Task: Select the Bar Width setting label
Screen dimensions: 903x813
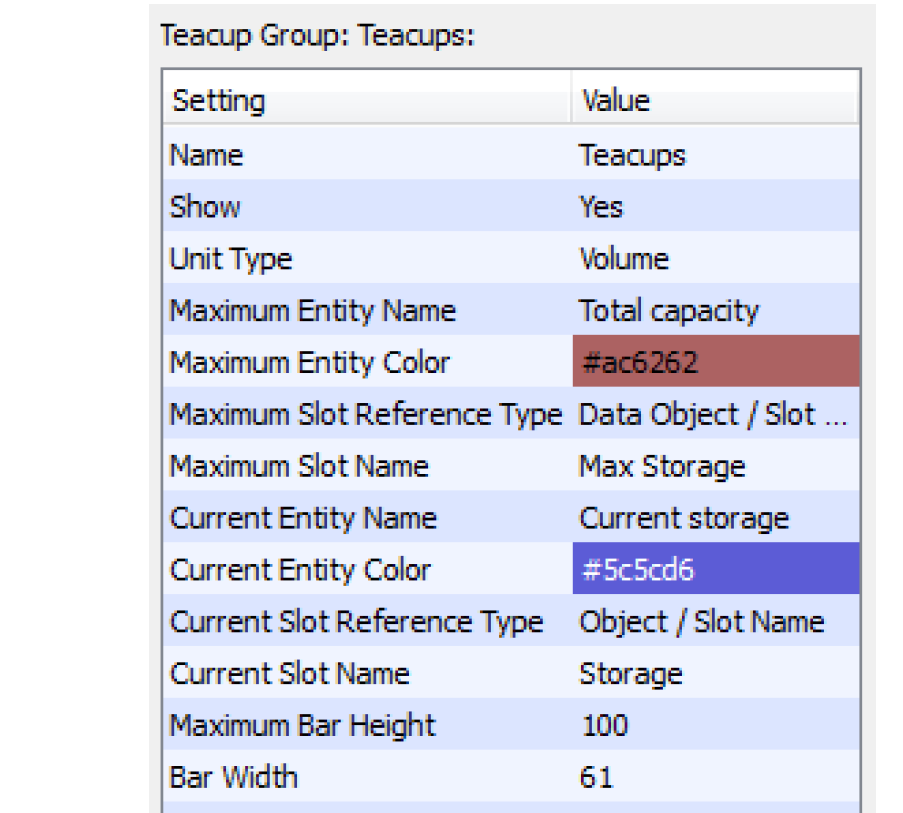Action: click(234, 777)
